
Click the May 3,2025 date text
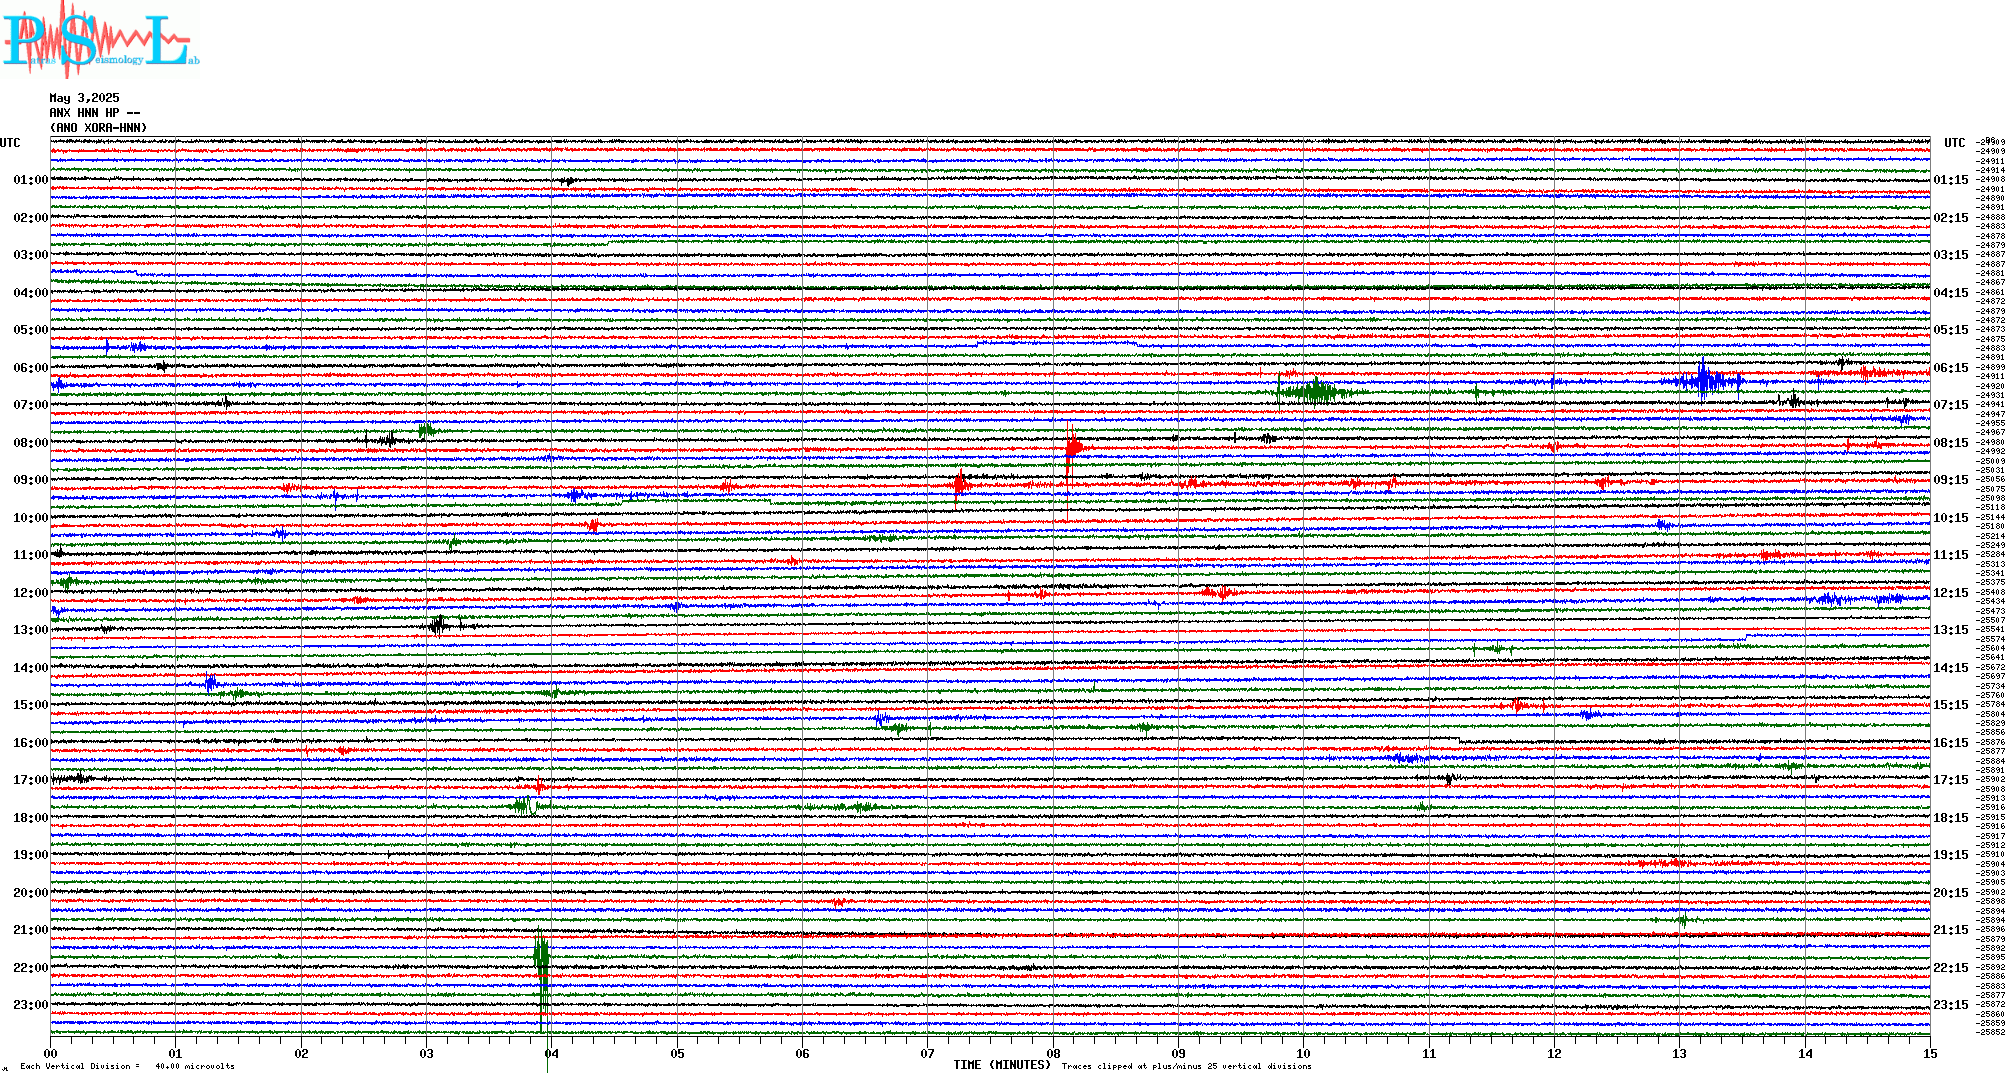point(84,98)
